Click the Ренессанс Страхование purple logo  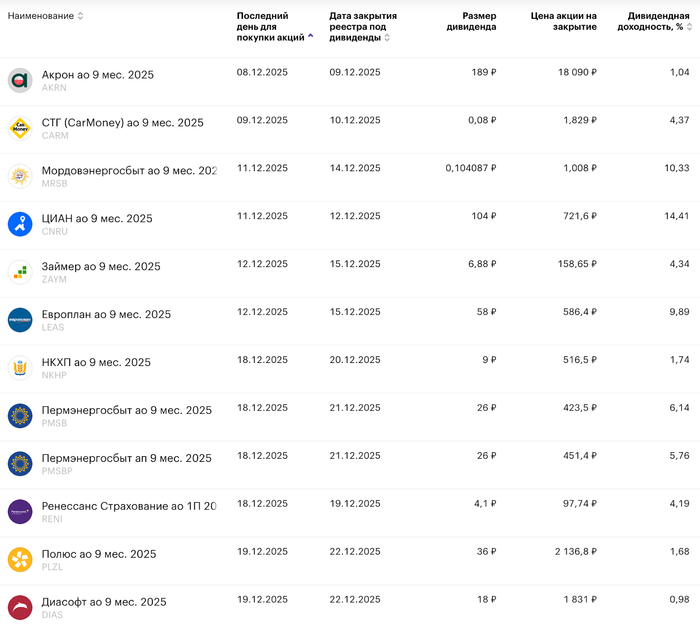click(20, 512)
